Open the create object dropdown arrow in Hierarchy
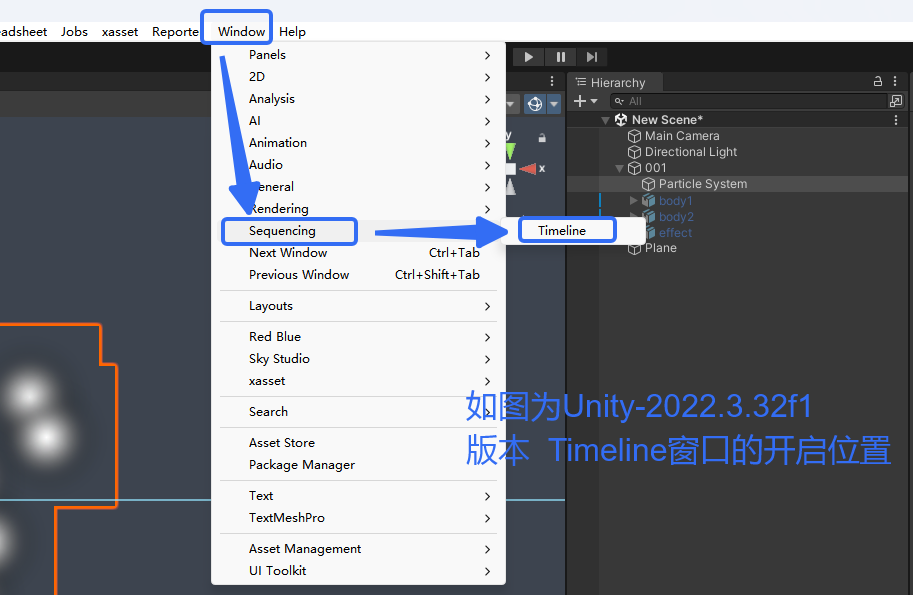This screenshot has width=913, height=595. coord(594,101)
